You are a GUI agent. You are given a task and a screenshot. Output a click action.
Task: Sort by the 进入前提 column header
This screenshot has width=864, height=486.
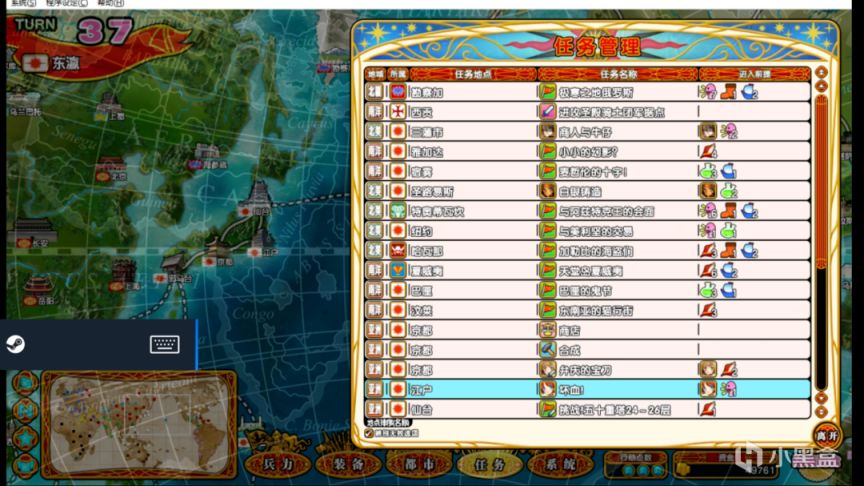click(x=754, y=74)
